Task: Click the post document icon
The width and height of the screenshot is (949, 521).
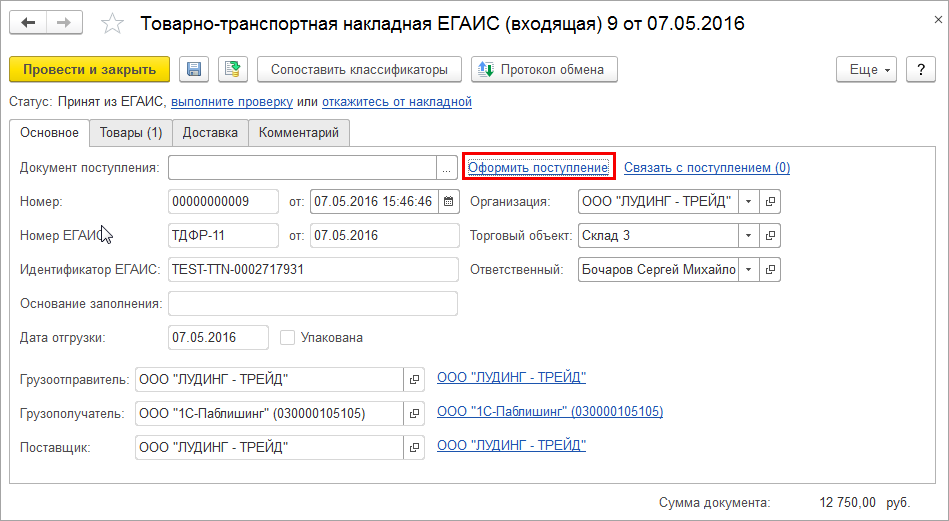Action: [232, 70]
